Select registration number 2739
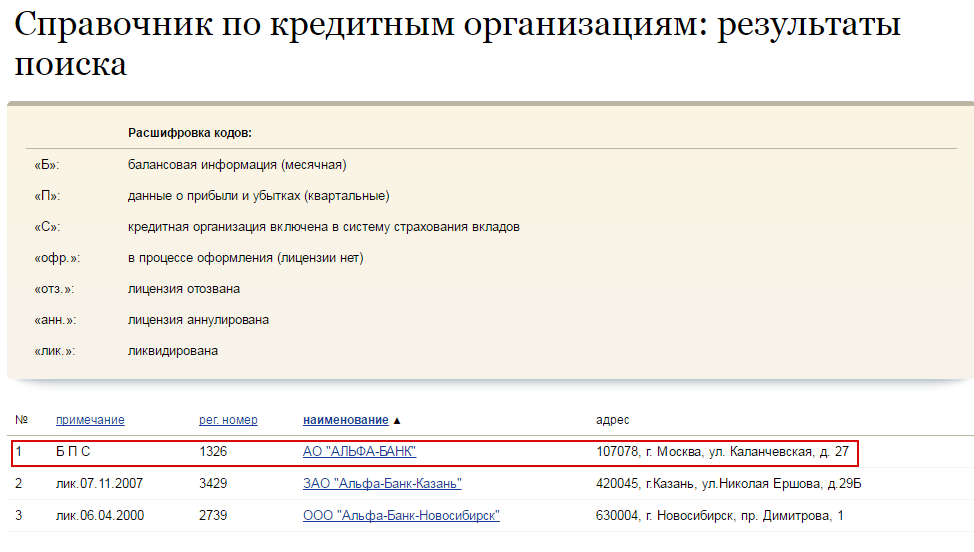 coord(213,516)
